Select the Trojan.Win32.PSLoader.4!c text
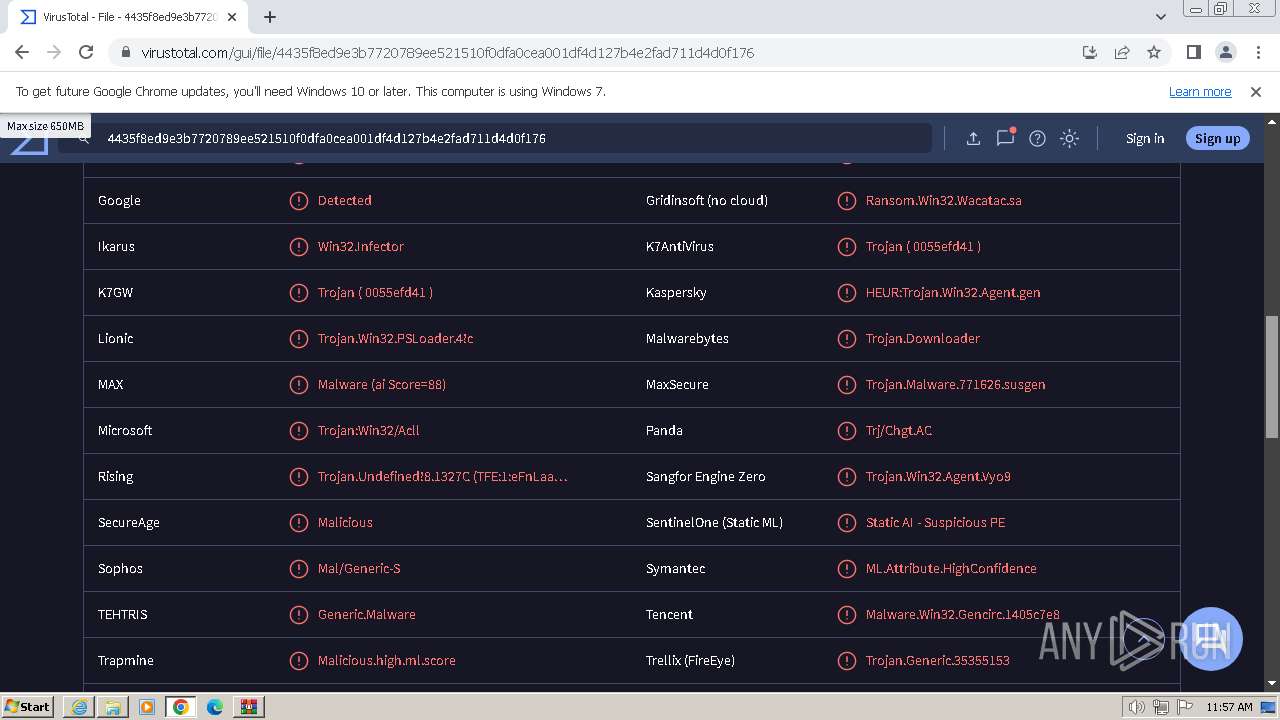This screenshot has height=720, width=1280. 395,338
